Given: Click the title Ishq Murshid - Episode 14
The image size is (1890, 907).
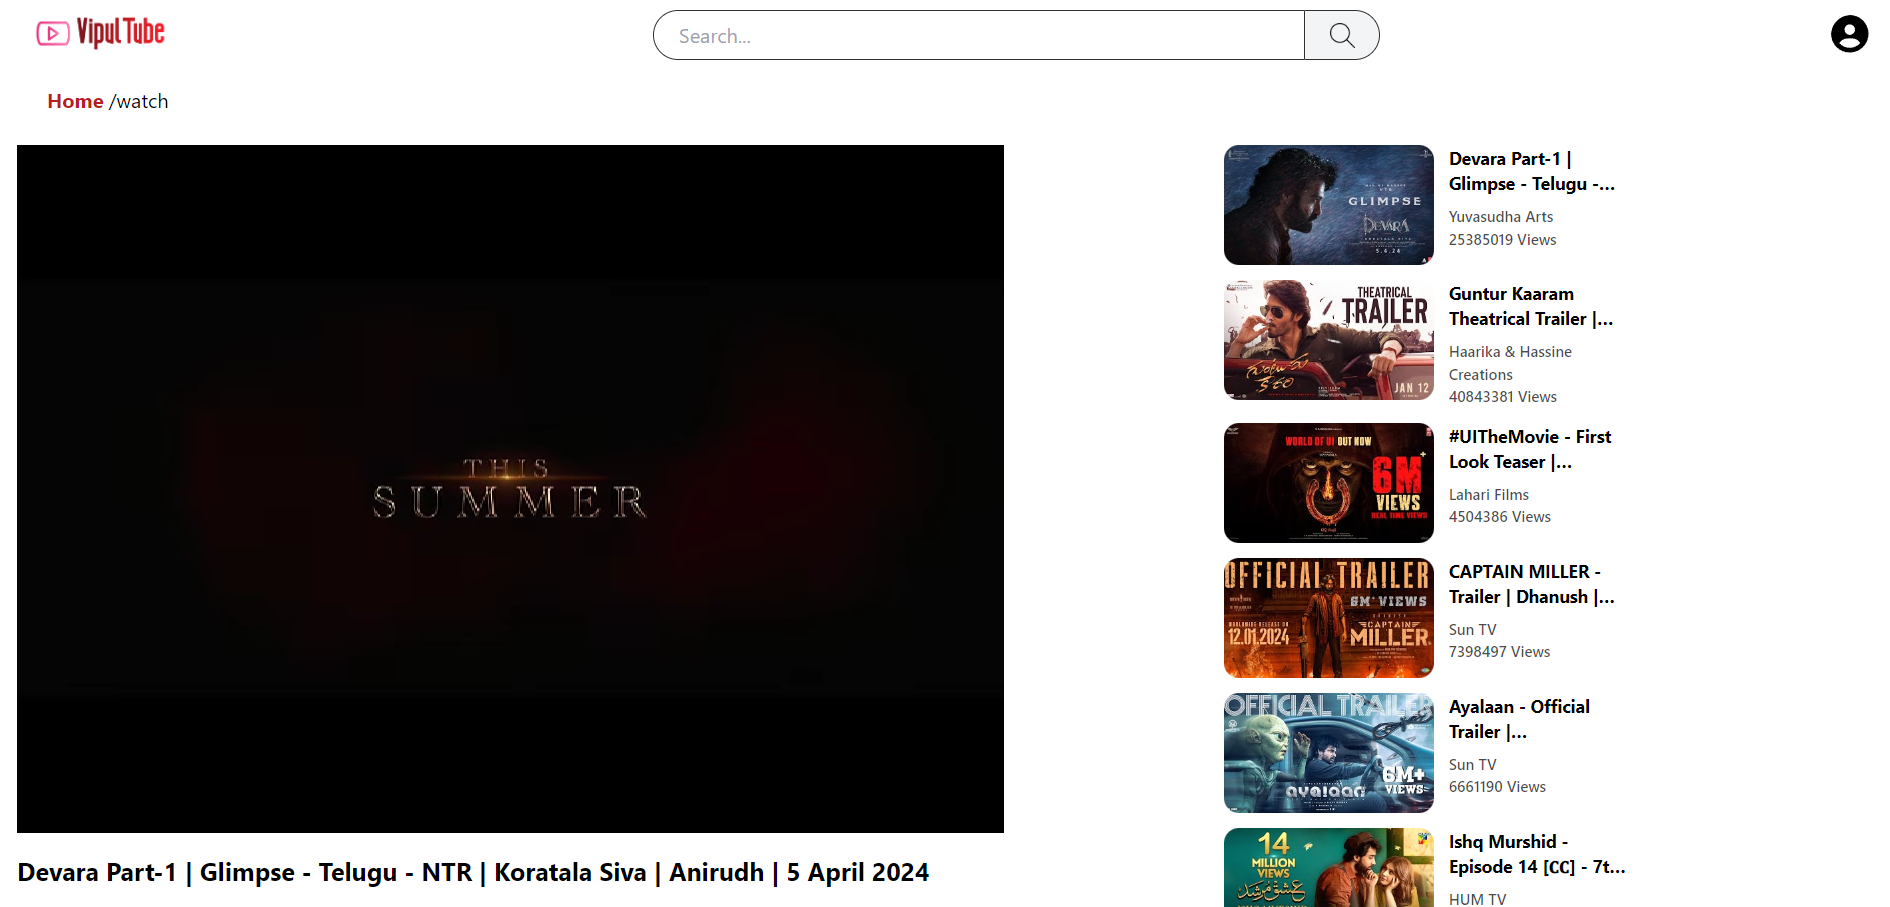Looking at the screenshot, I should click(1537, 854).
